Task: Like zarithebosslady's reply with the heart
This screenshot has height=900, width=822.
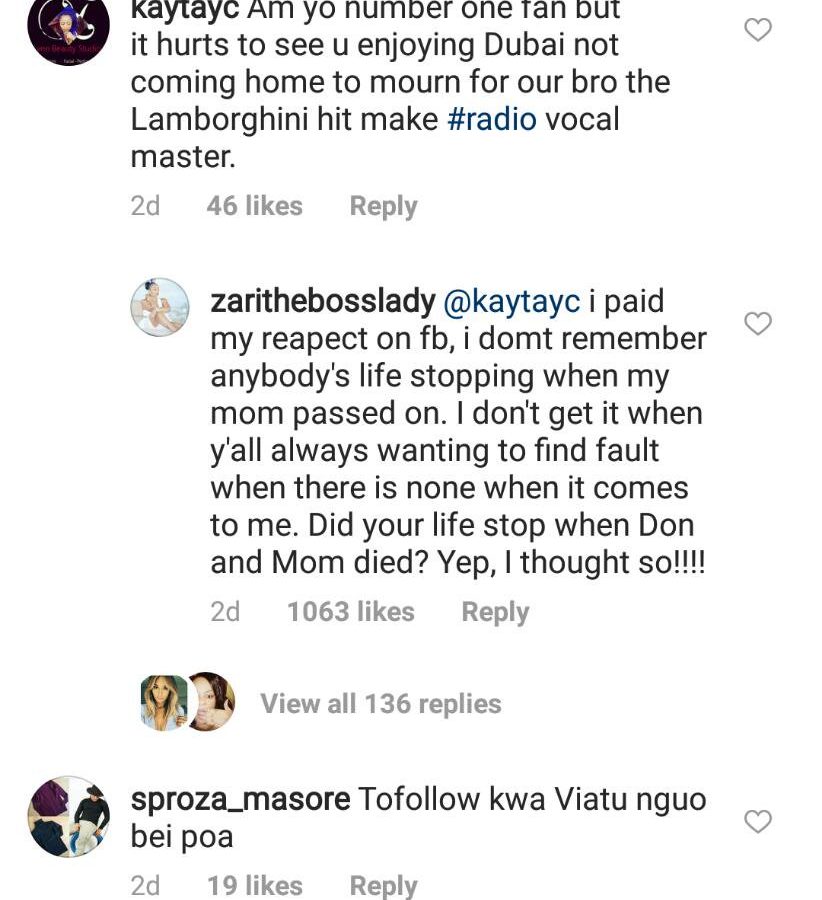Action: tap(758, 324)
